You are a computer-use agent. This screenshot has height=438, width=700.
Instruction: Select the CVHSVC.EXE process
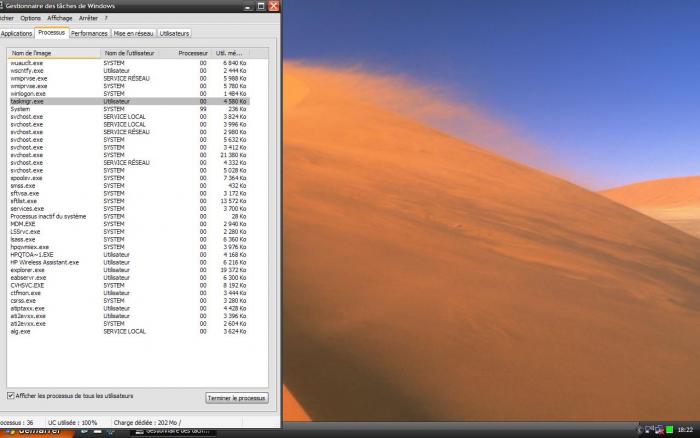tap(129, 285)
